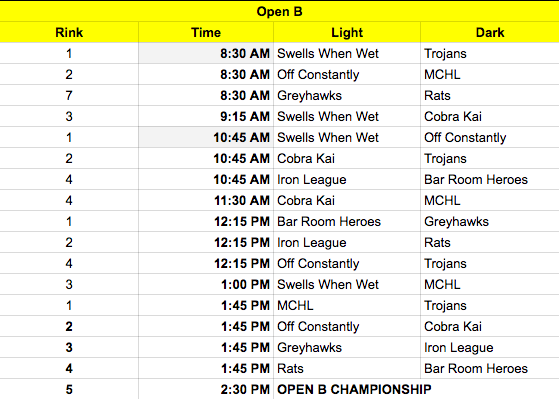
Task: Click the Rink column header
Action: 69,32
